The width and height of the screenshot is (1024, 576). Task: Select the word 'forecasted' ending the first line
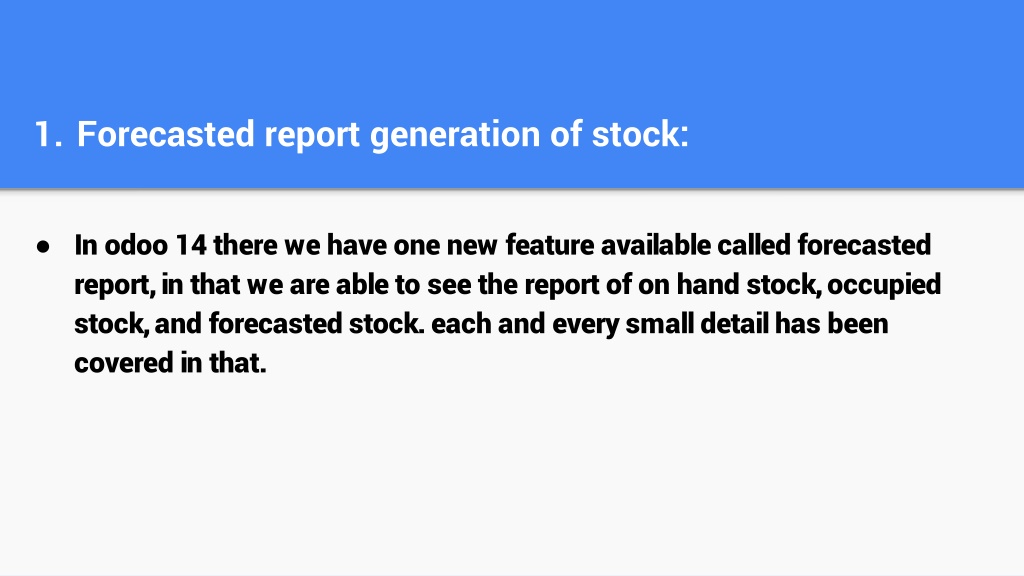[x=863, y=245]
